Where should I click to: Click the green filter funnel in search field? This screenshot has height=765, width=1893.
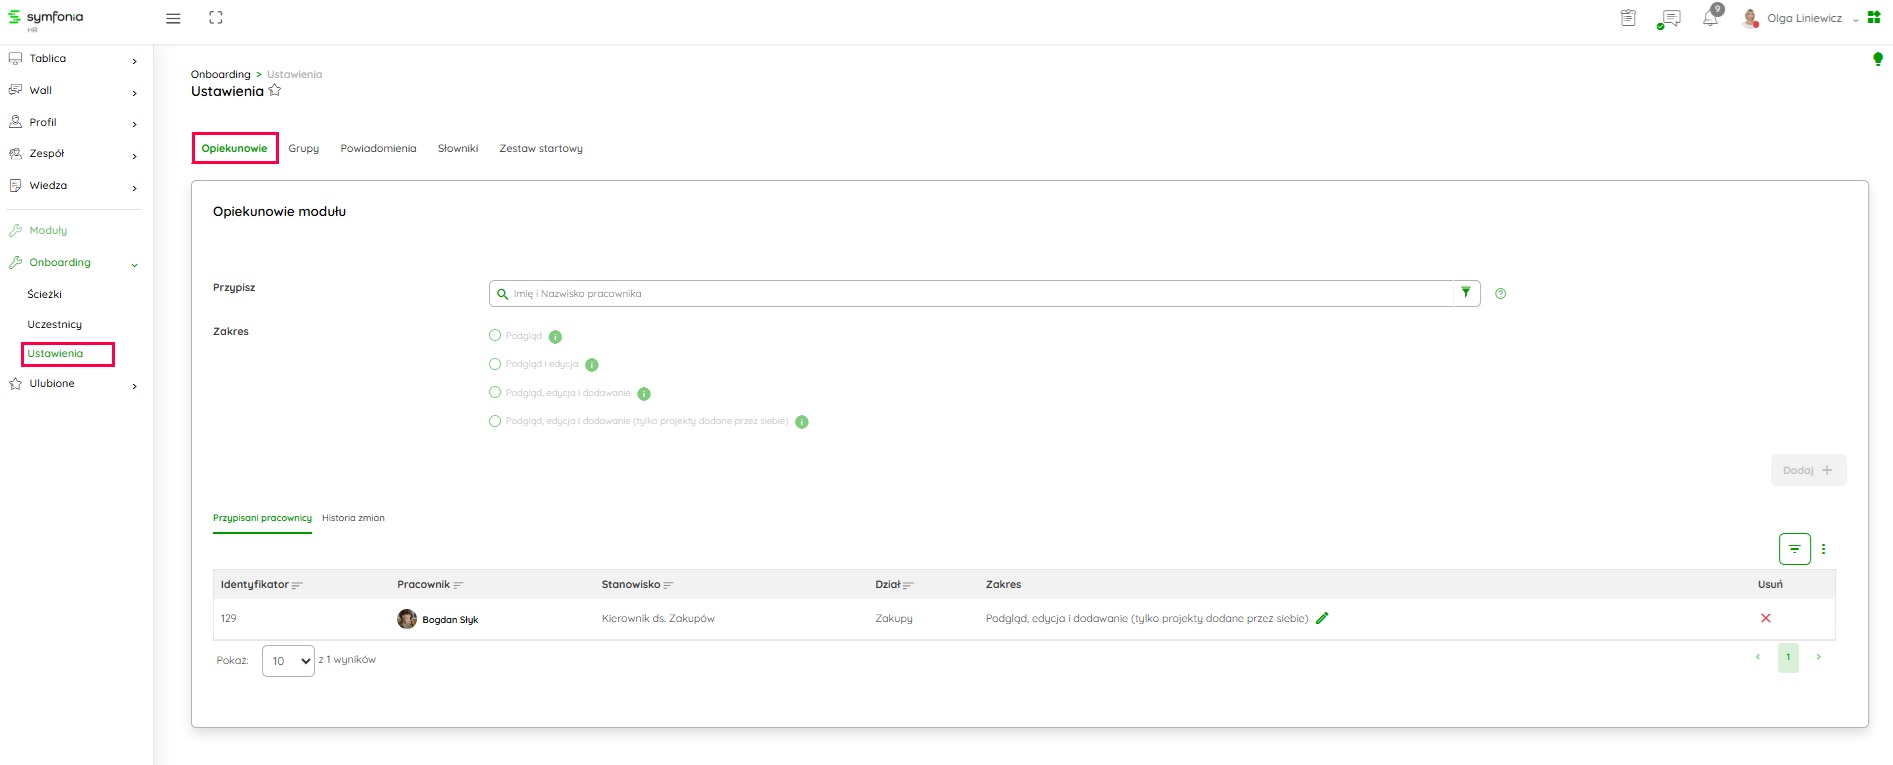(1465, 293)
